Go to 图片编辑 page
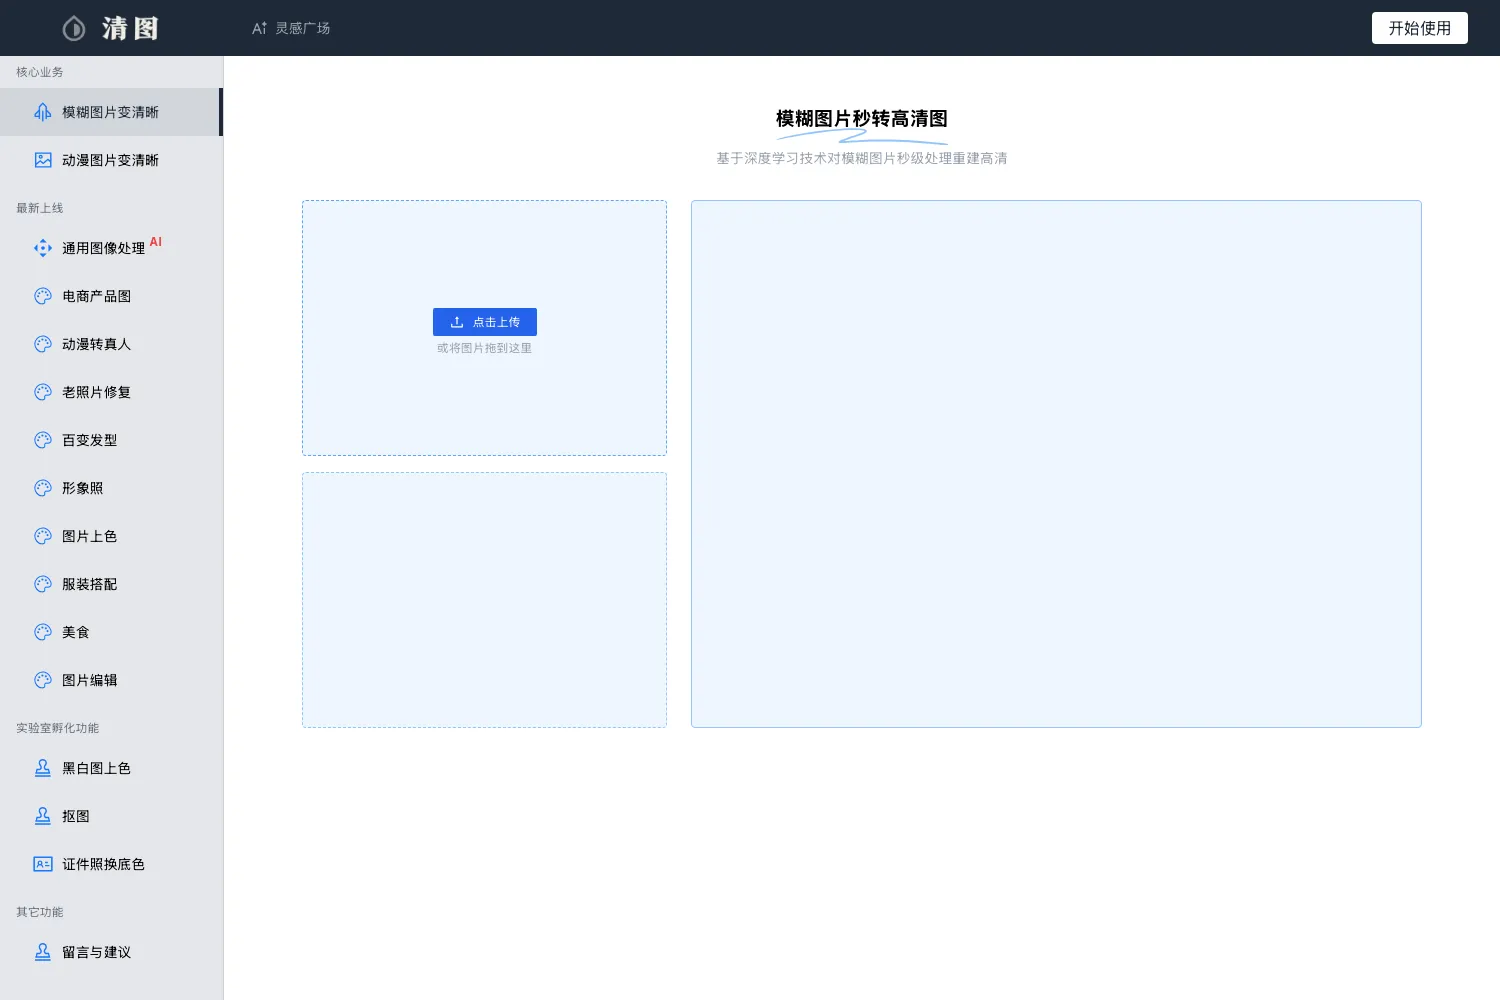The width and height of the screenshot is (1500, 1000). pos(111,680)
